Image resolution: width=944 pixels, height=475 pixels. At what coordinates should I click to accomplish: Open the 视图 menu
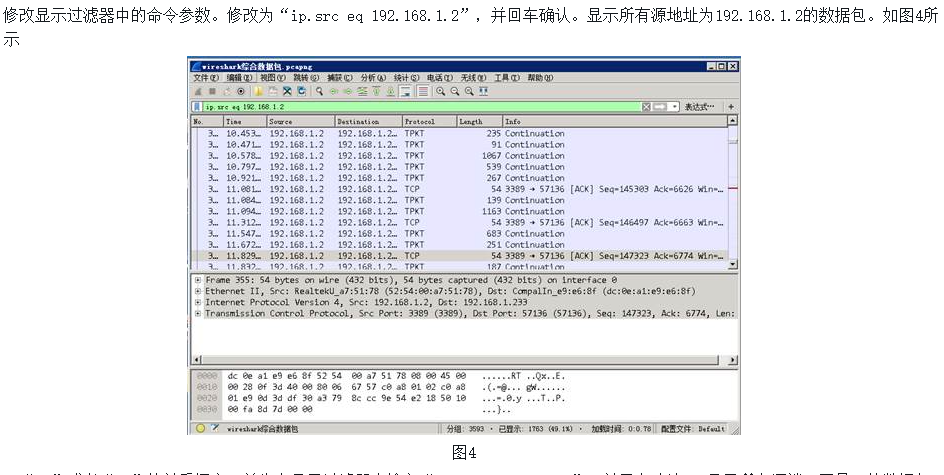point(273,78)
